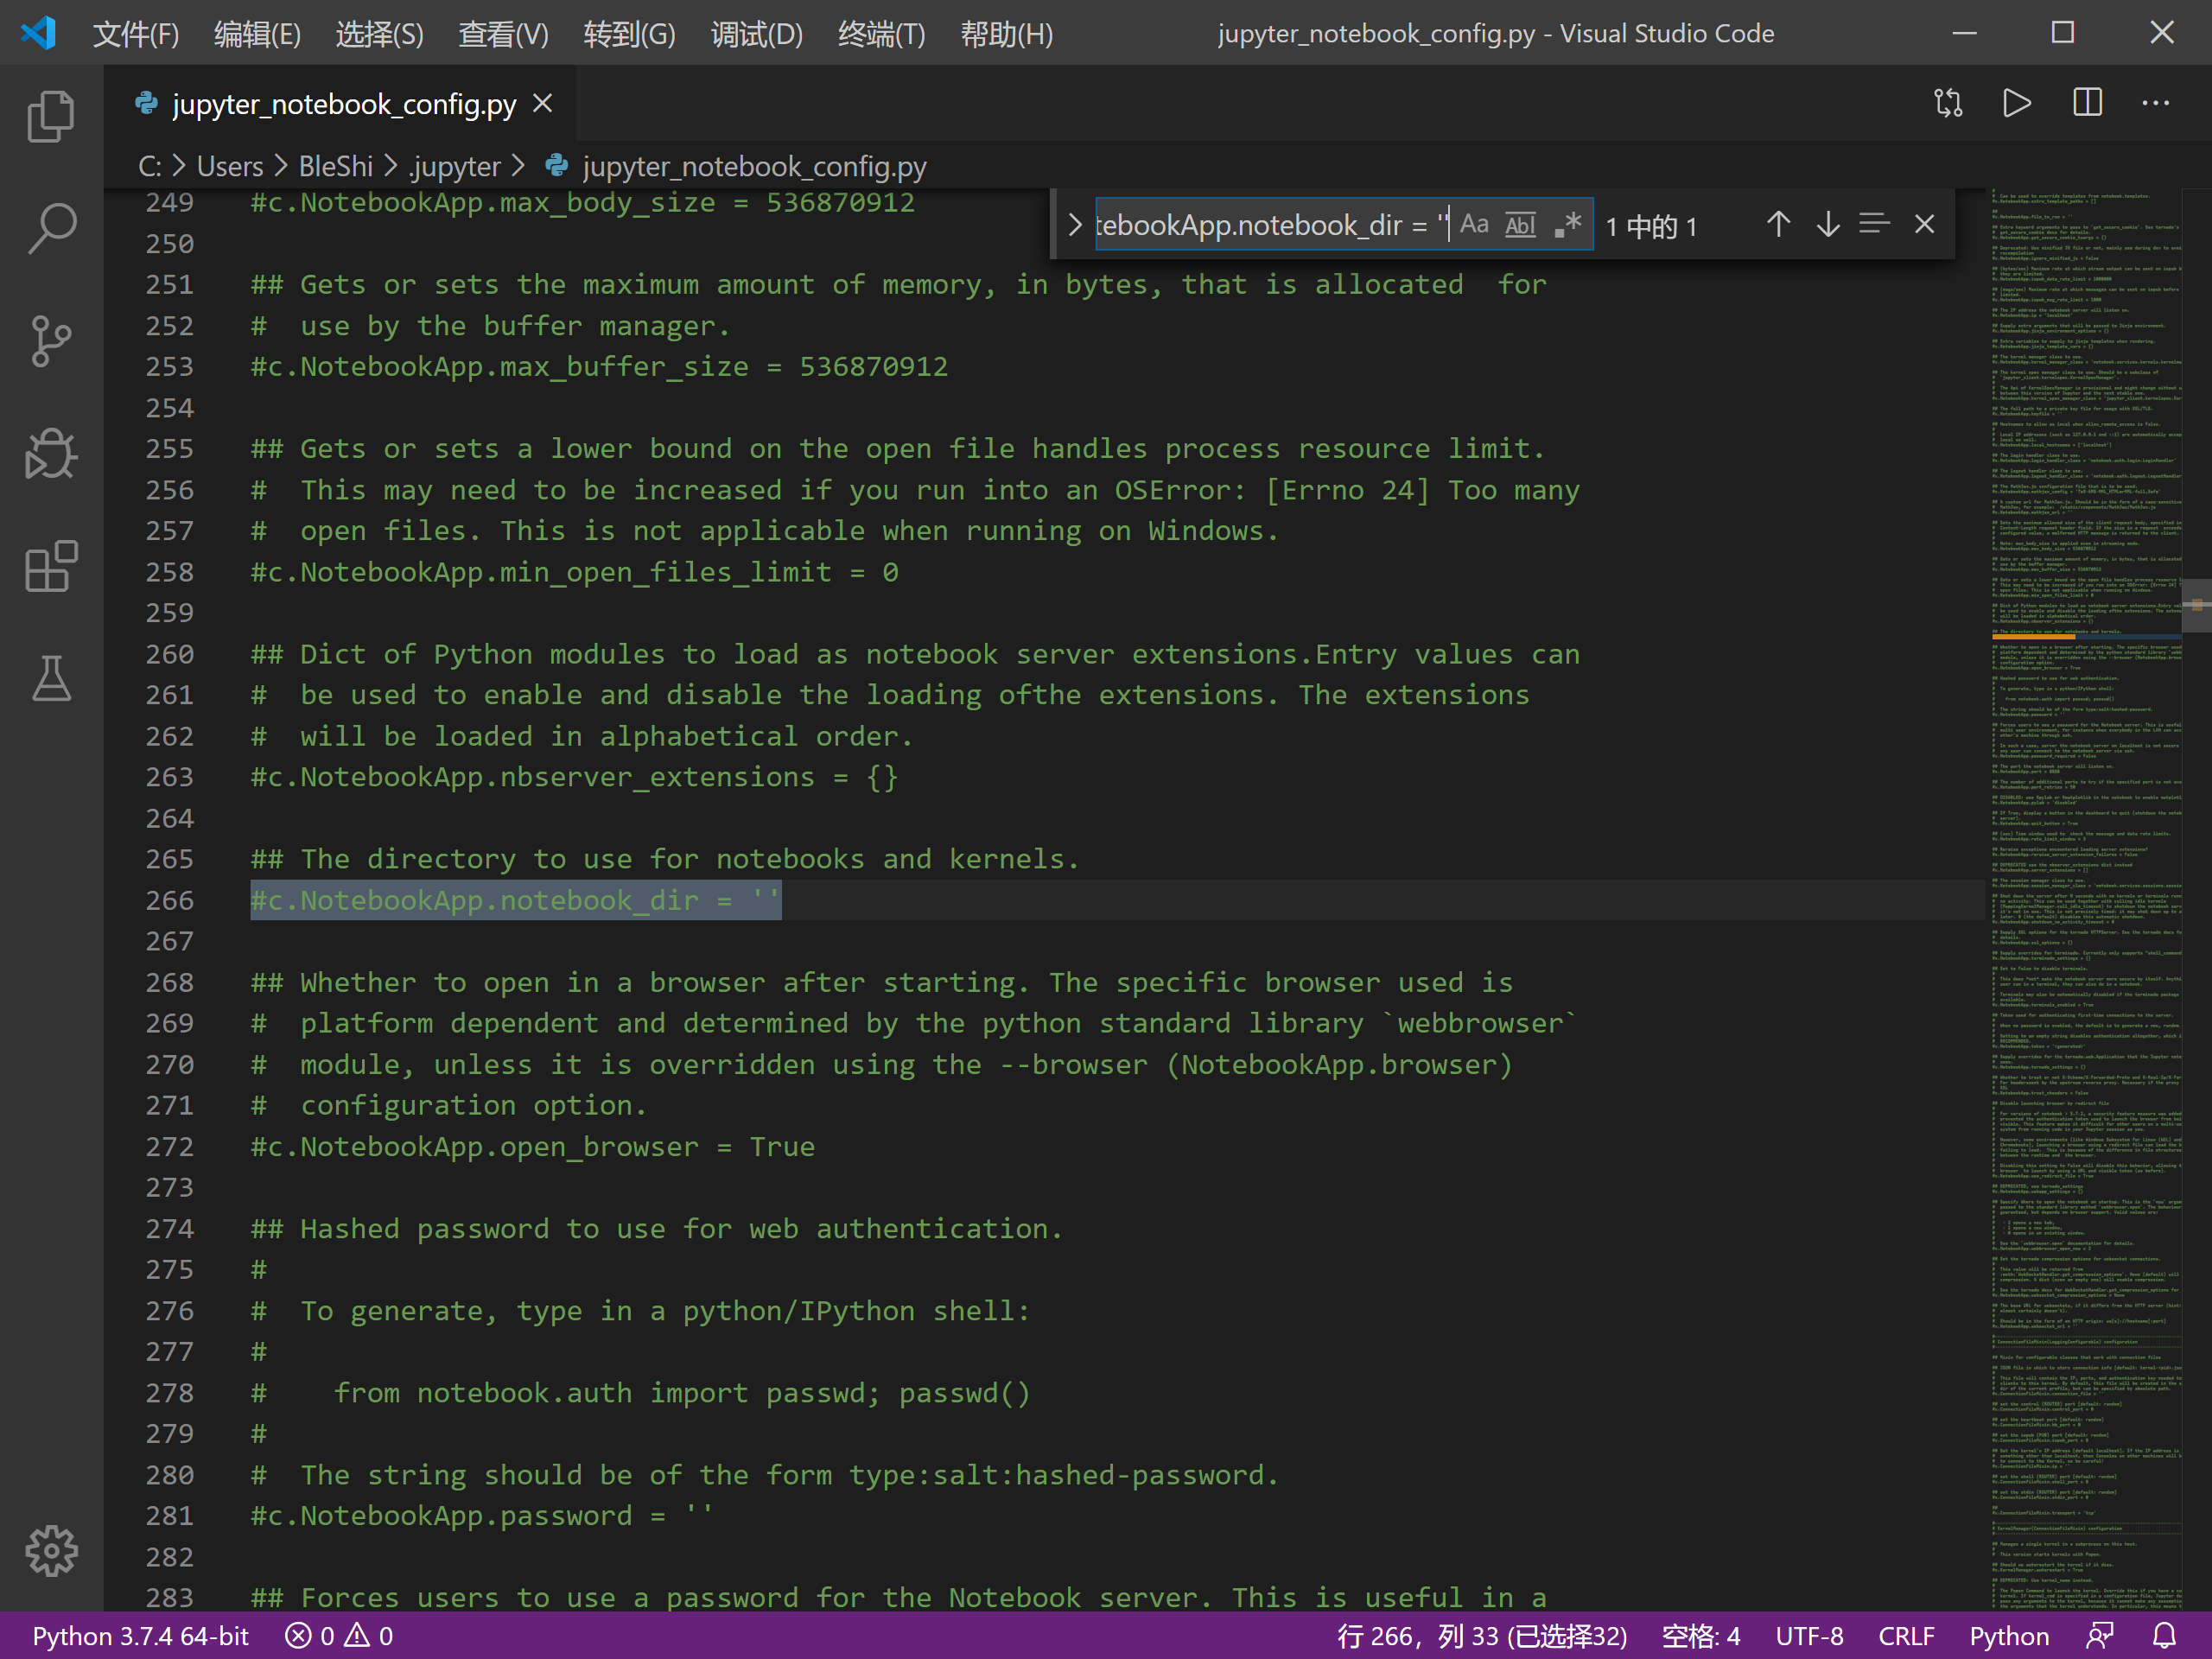Open More Actions ellipsis menu
The height and width of the screenshot is (1659, 2212).
pos(2156,103)
